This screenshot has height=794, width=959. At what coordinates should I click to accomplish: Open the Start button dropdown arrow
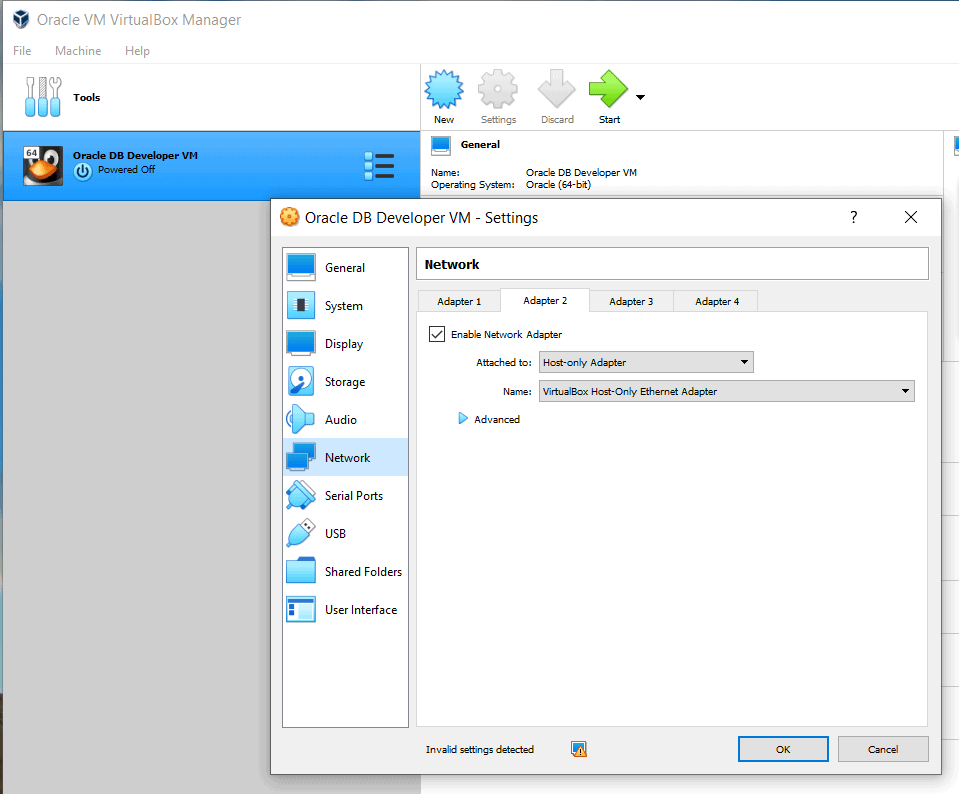pyautogui.click(x=640, y=97)
